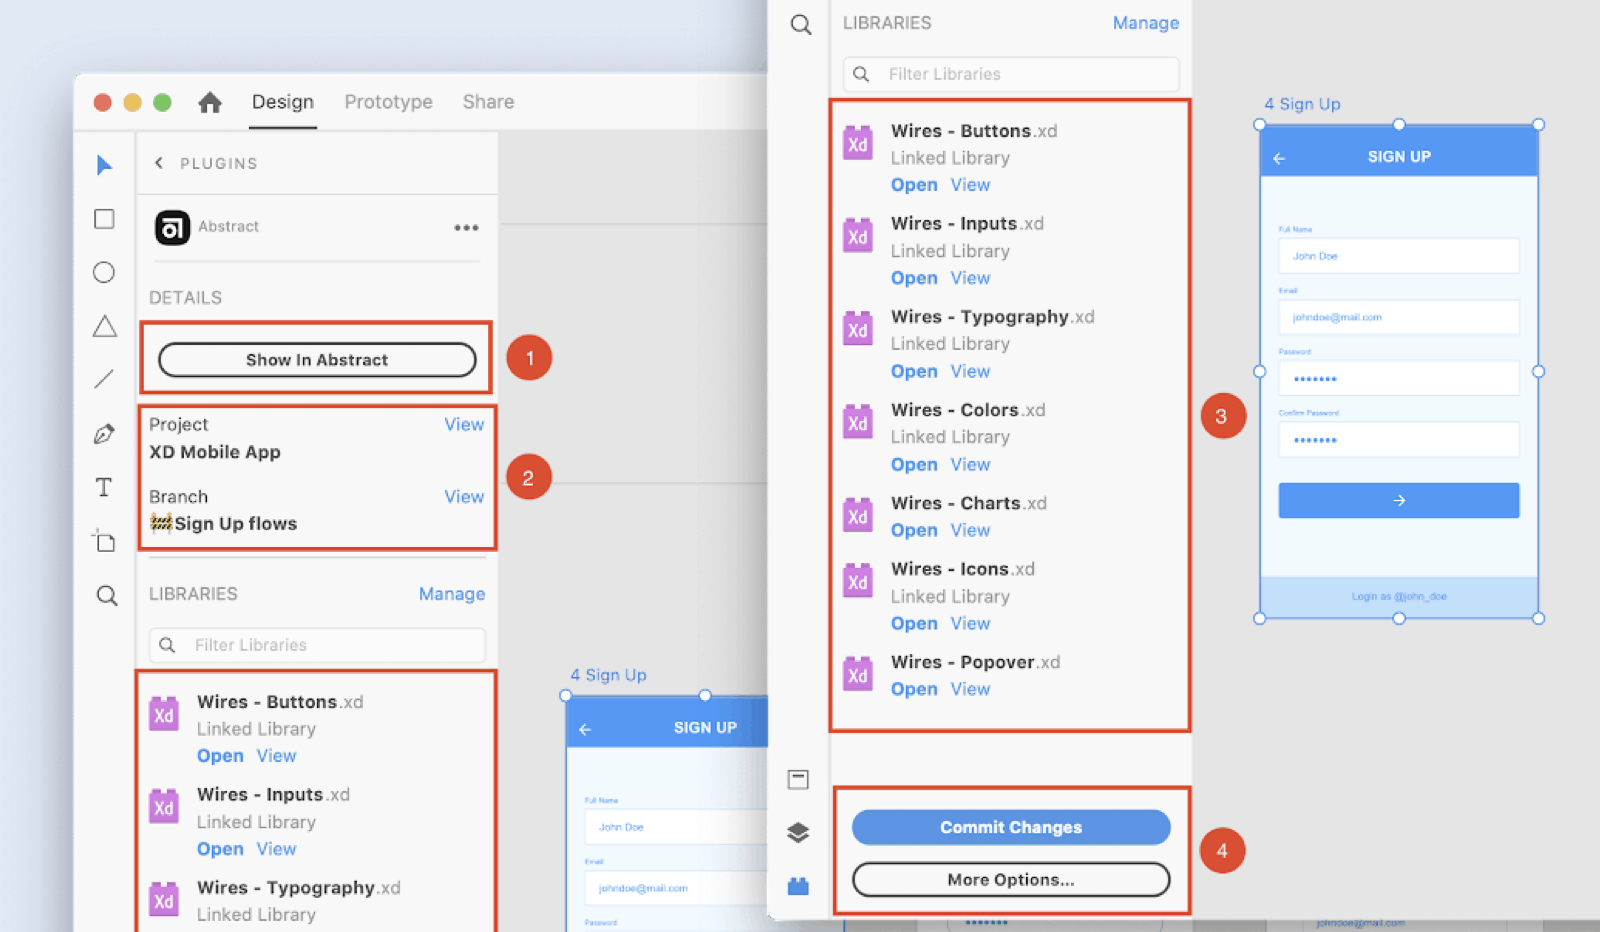Open the Wires - Popover library
Viewport: 1600px width, 932px height.
tap(914, 690)
